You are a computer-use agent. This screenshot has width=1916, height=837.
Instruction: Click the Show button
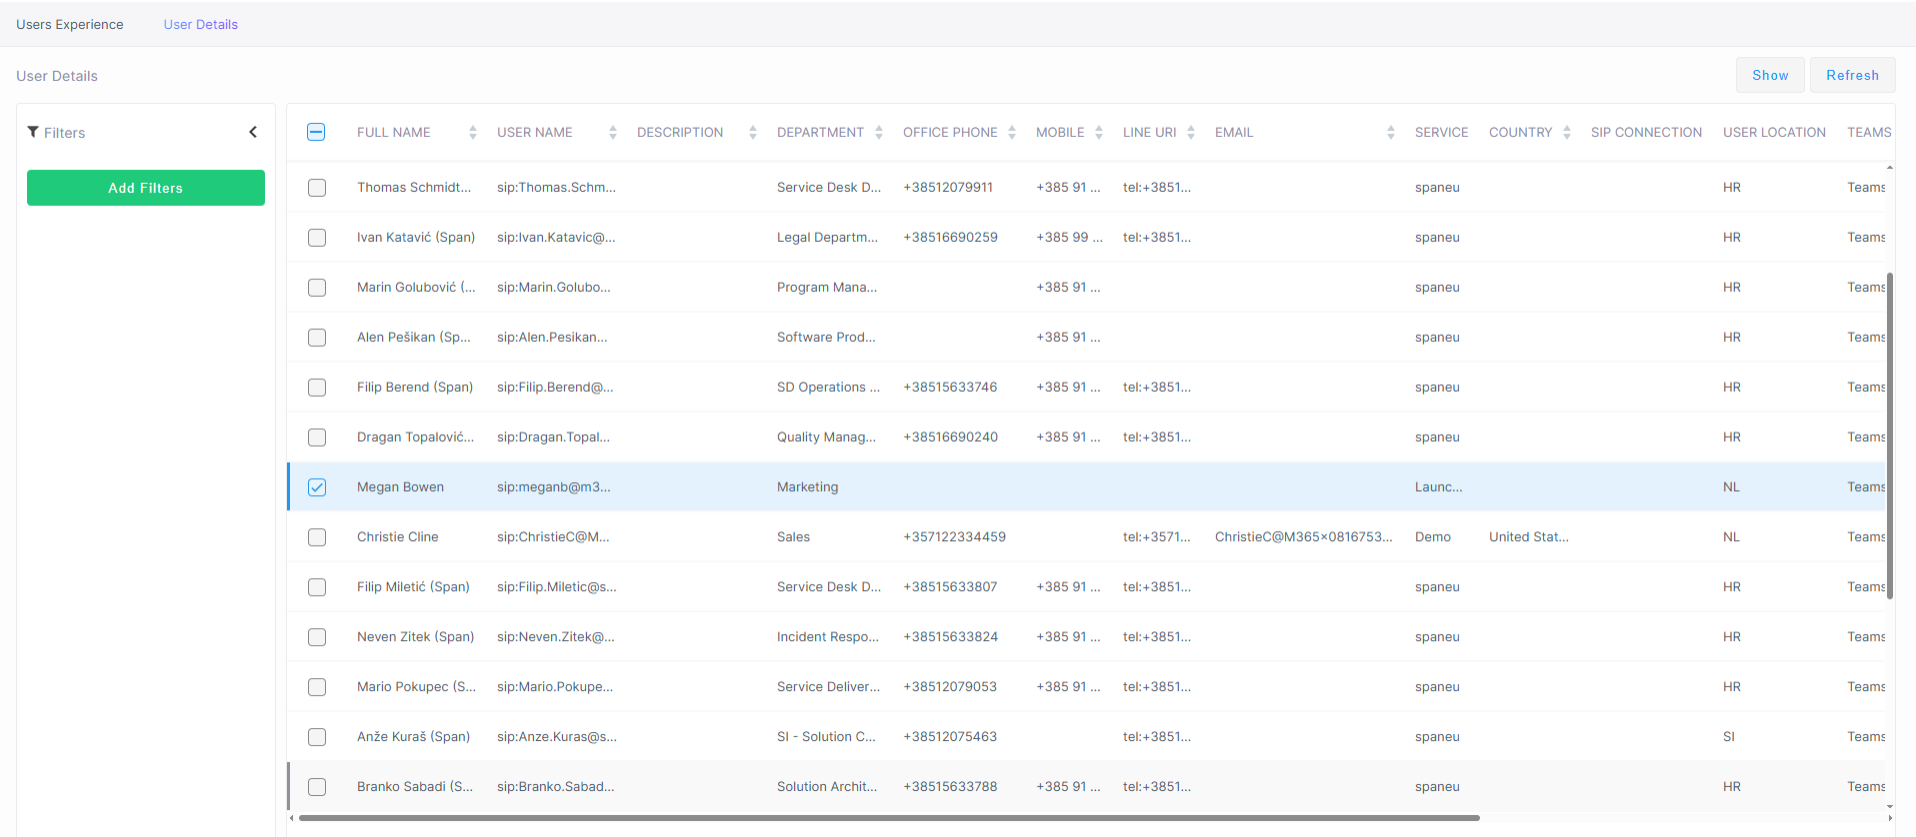1770,75
